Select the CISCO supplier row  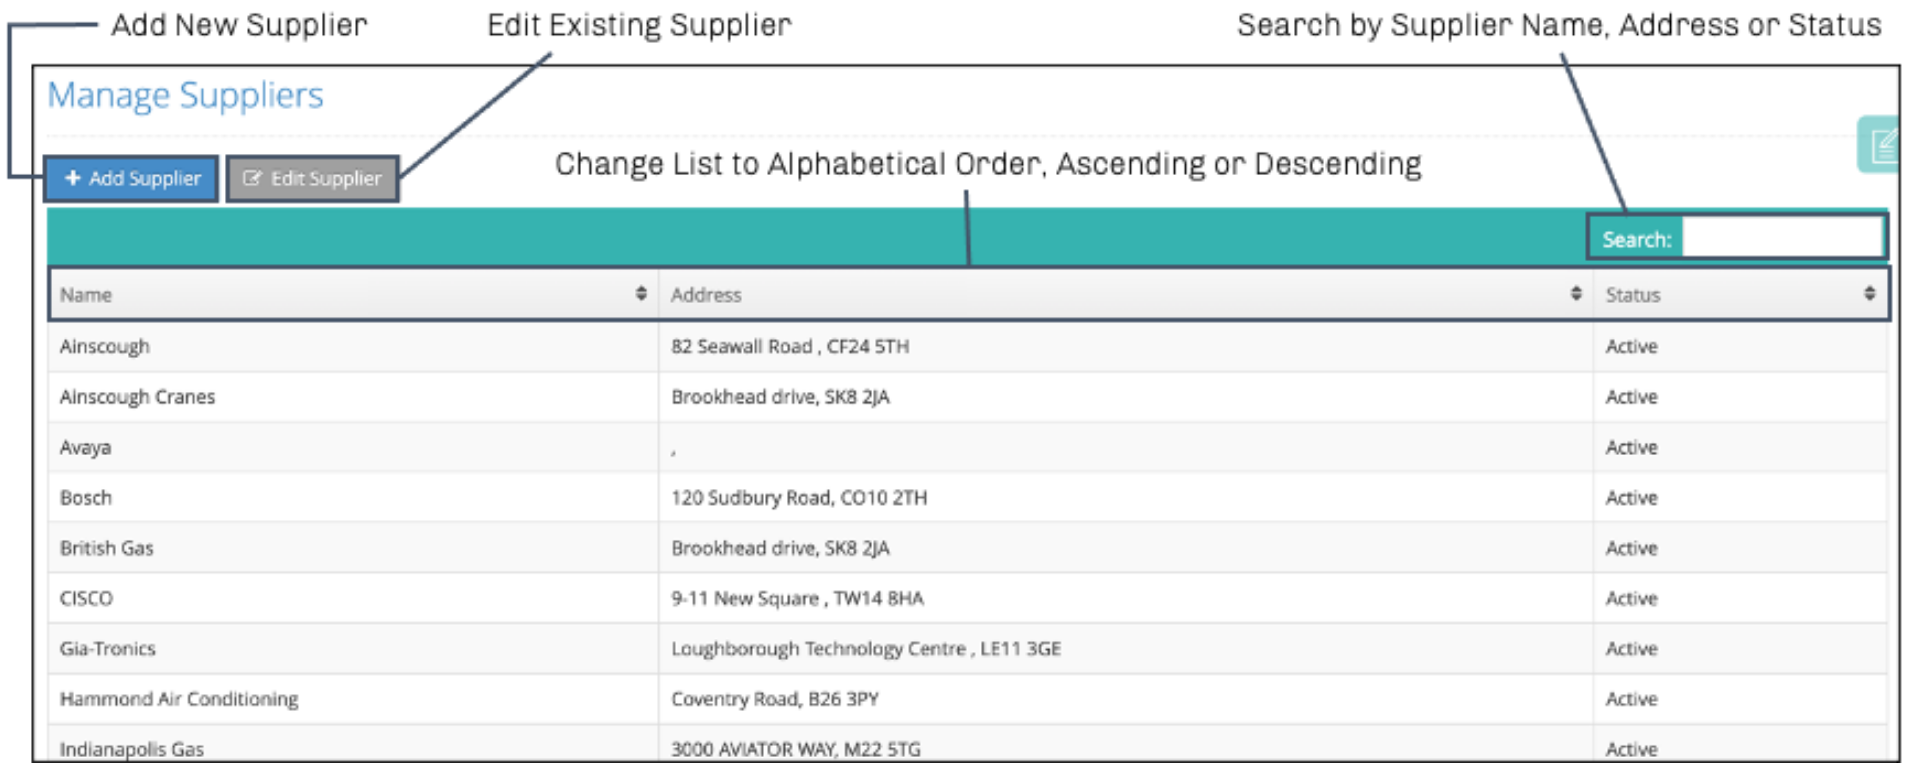click(x=968, y=598)
